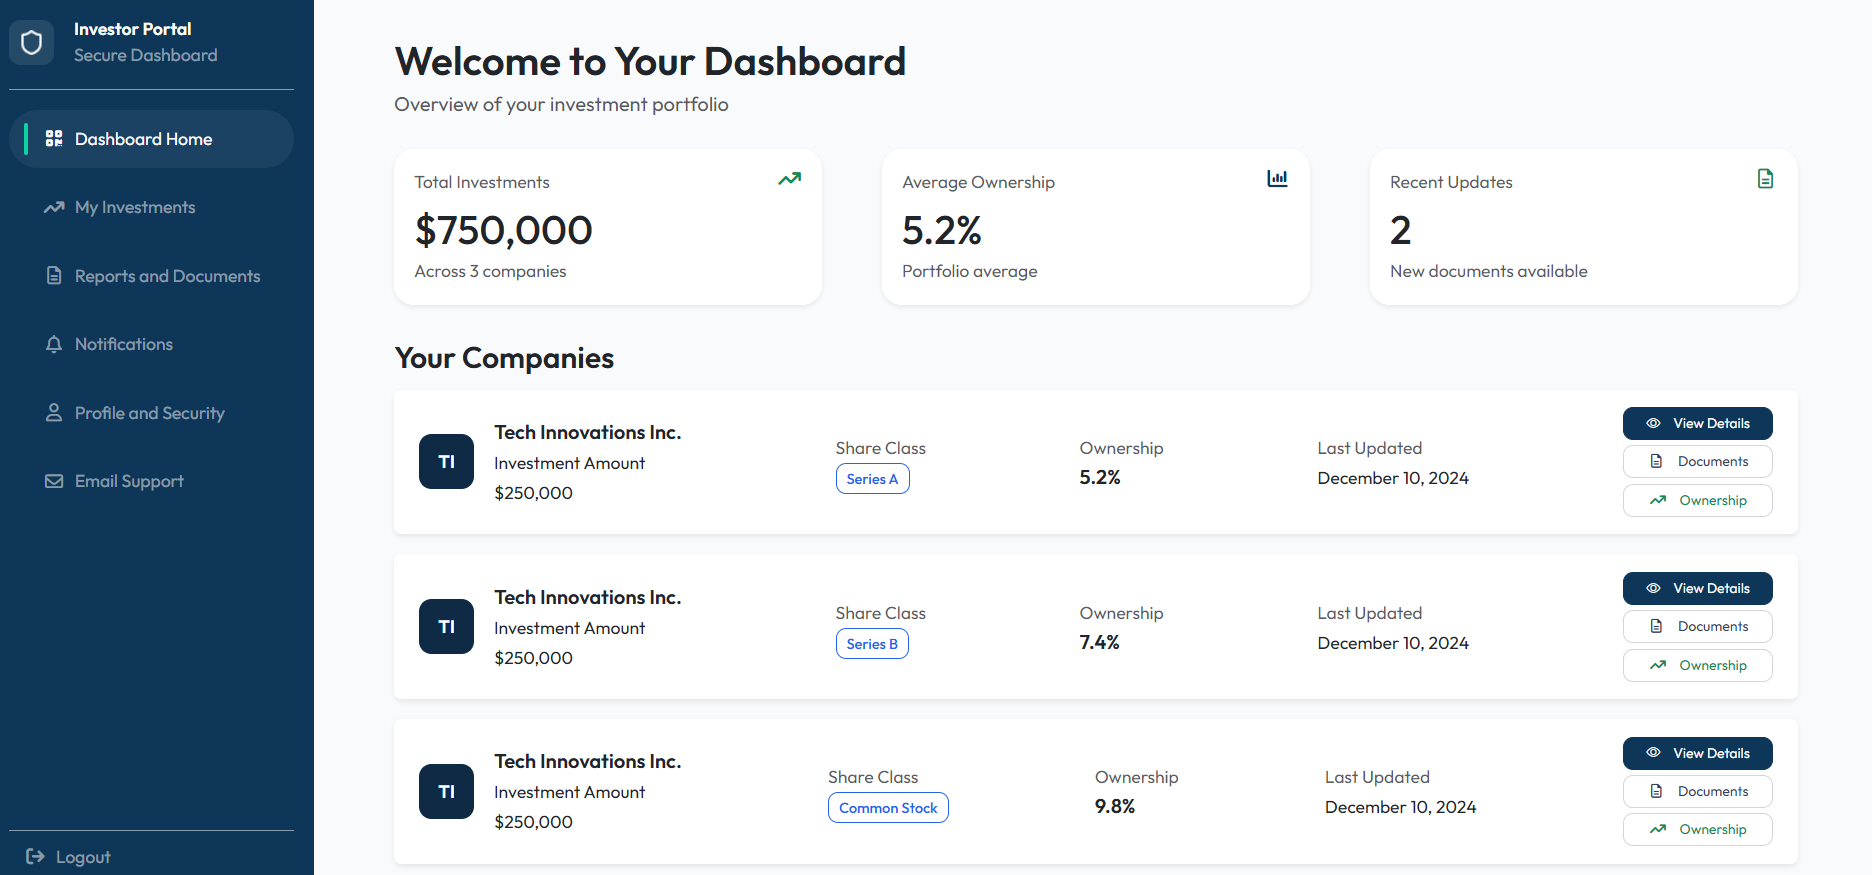
Task: Click the 'Total Investments' card label
Action: click(x=482, y=183)
